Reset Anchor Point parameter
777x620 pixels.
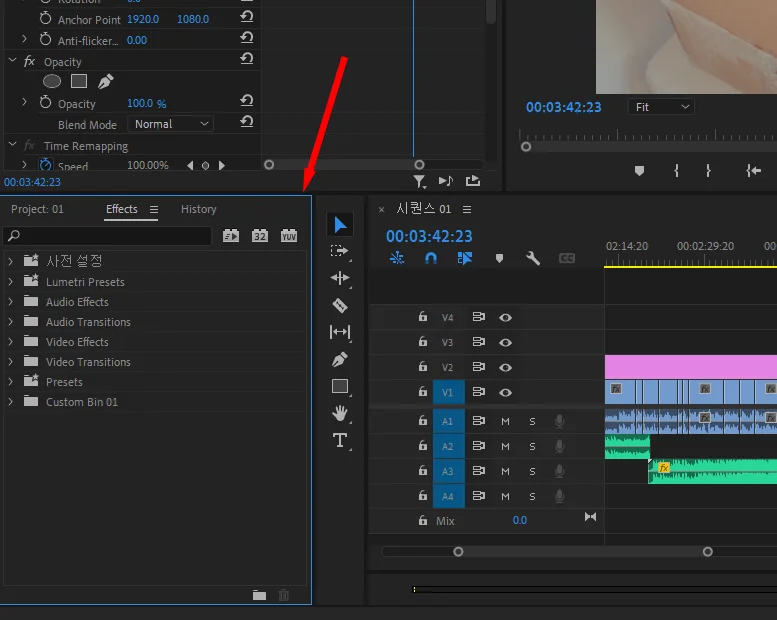(247, 17)
